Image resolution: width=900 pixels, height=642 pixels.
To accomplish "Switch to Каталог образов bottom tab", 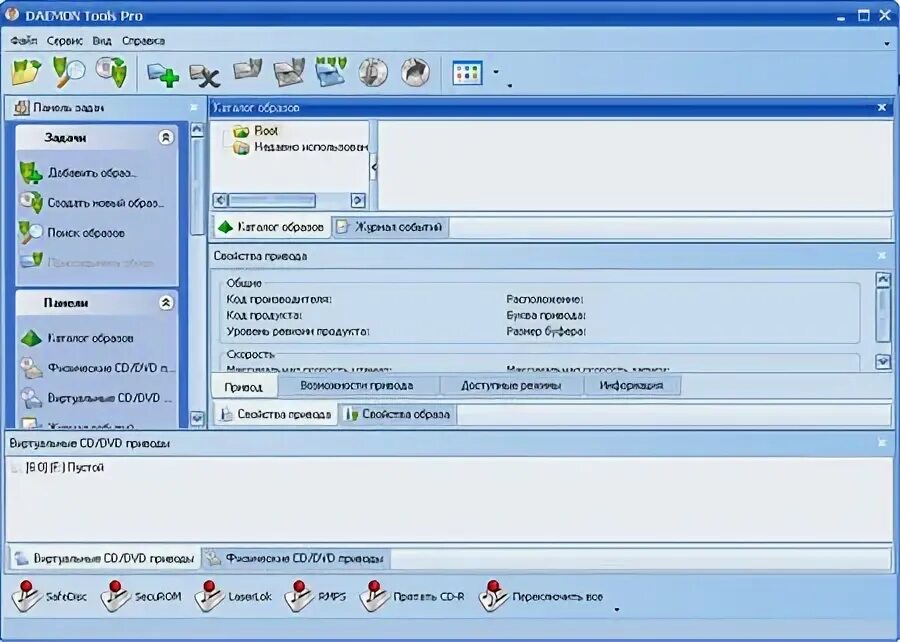I will 271,227.
